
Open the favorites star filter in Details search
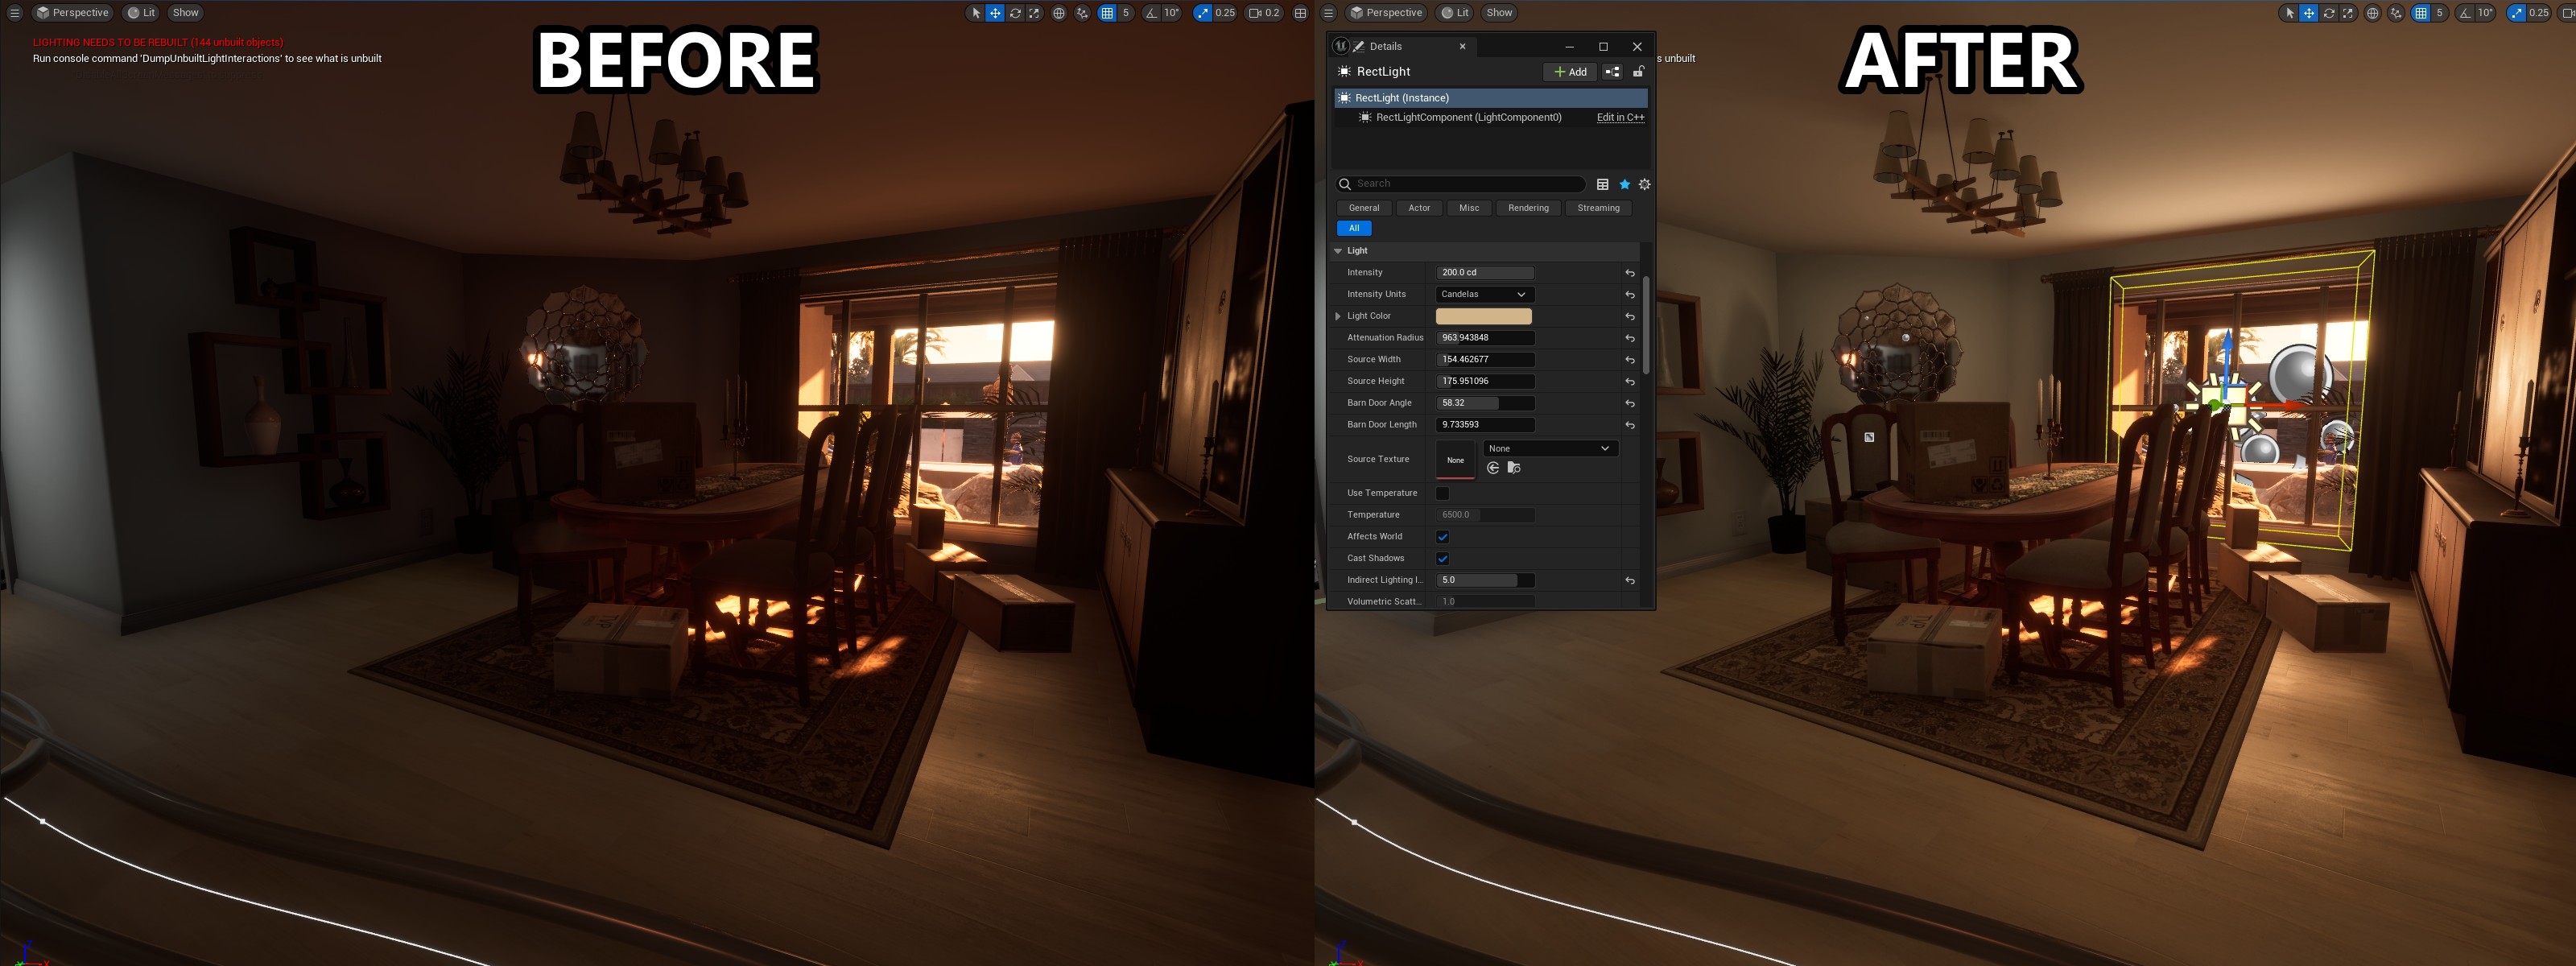point(1625,185)
